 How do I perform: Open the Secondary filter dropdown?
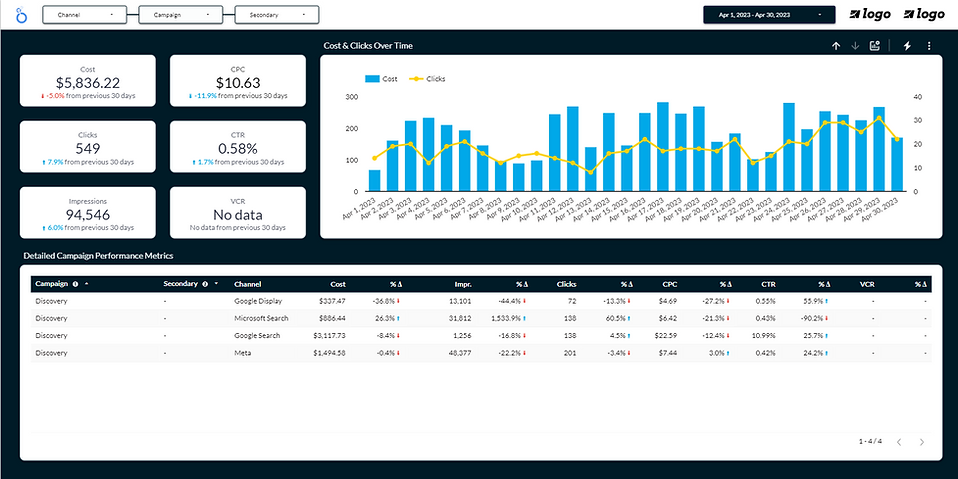(x=276, y=15)
